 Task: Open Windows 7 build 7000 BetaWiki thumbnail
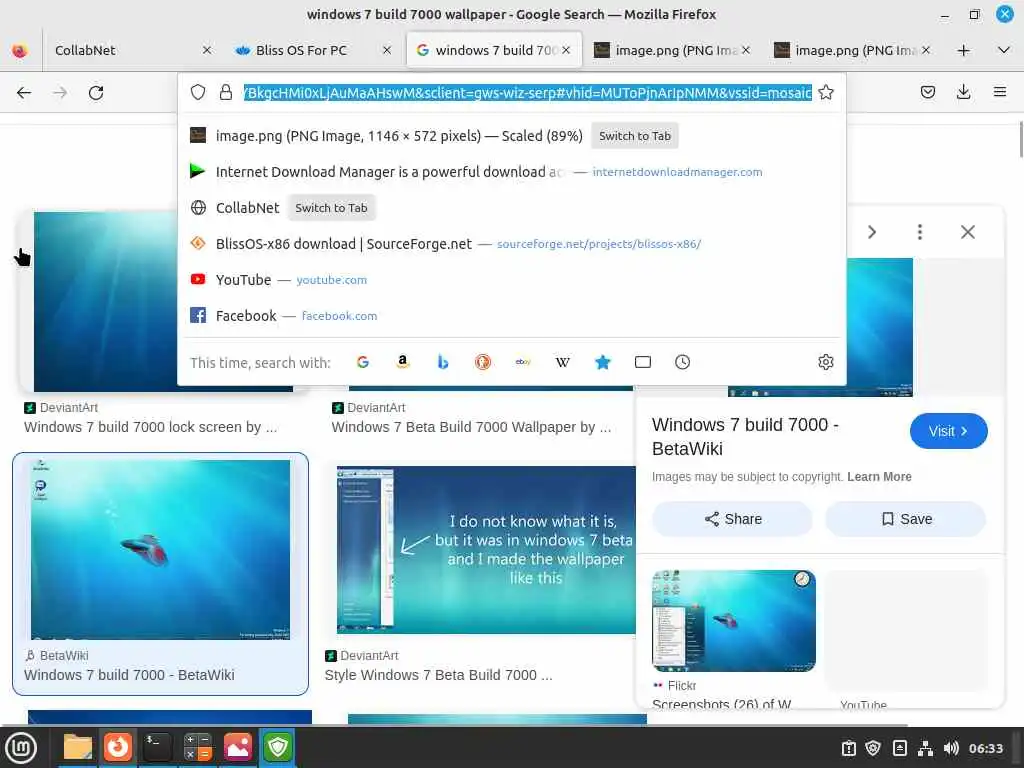pos(160,550)
